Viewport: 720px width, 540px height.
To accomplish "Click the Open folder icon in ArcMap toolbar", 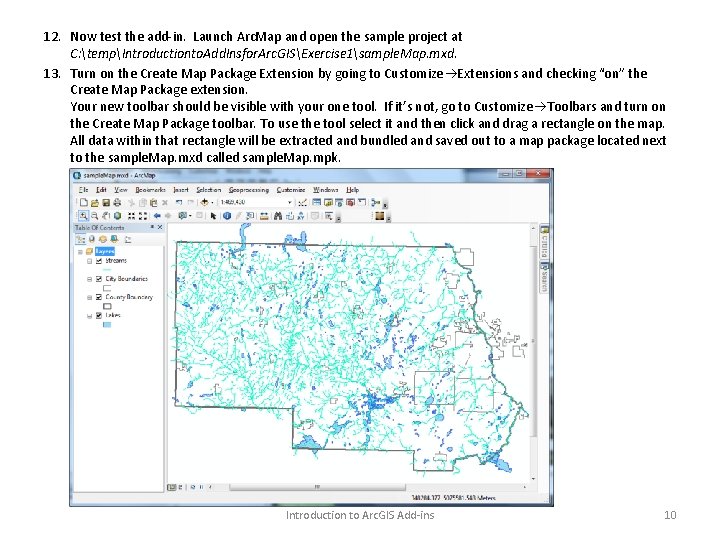I will click(x=95, y=202).
